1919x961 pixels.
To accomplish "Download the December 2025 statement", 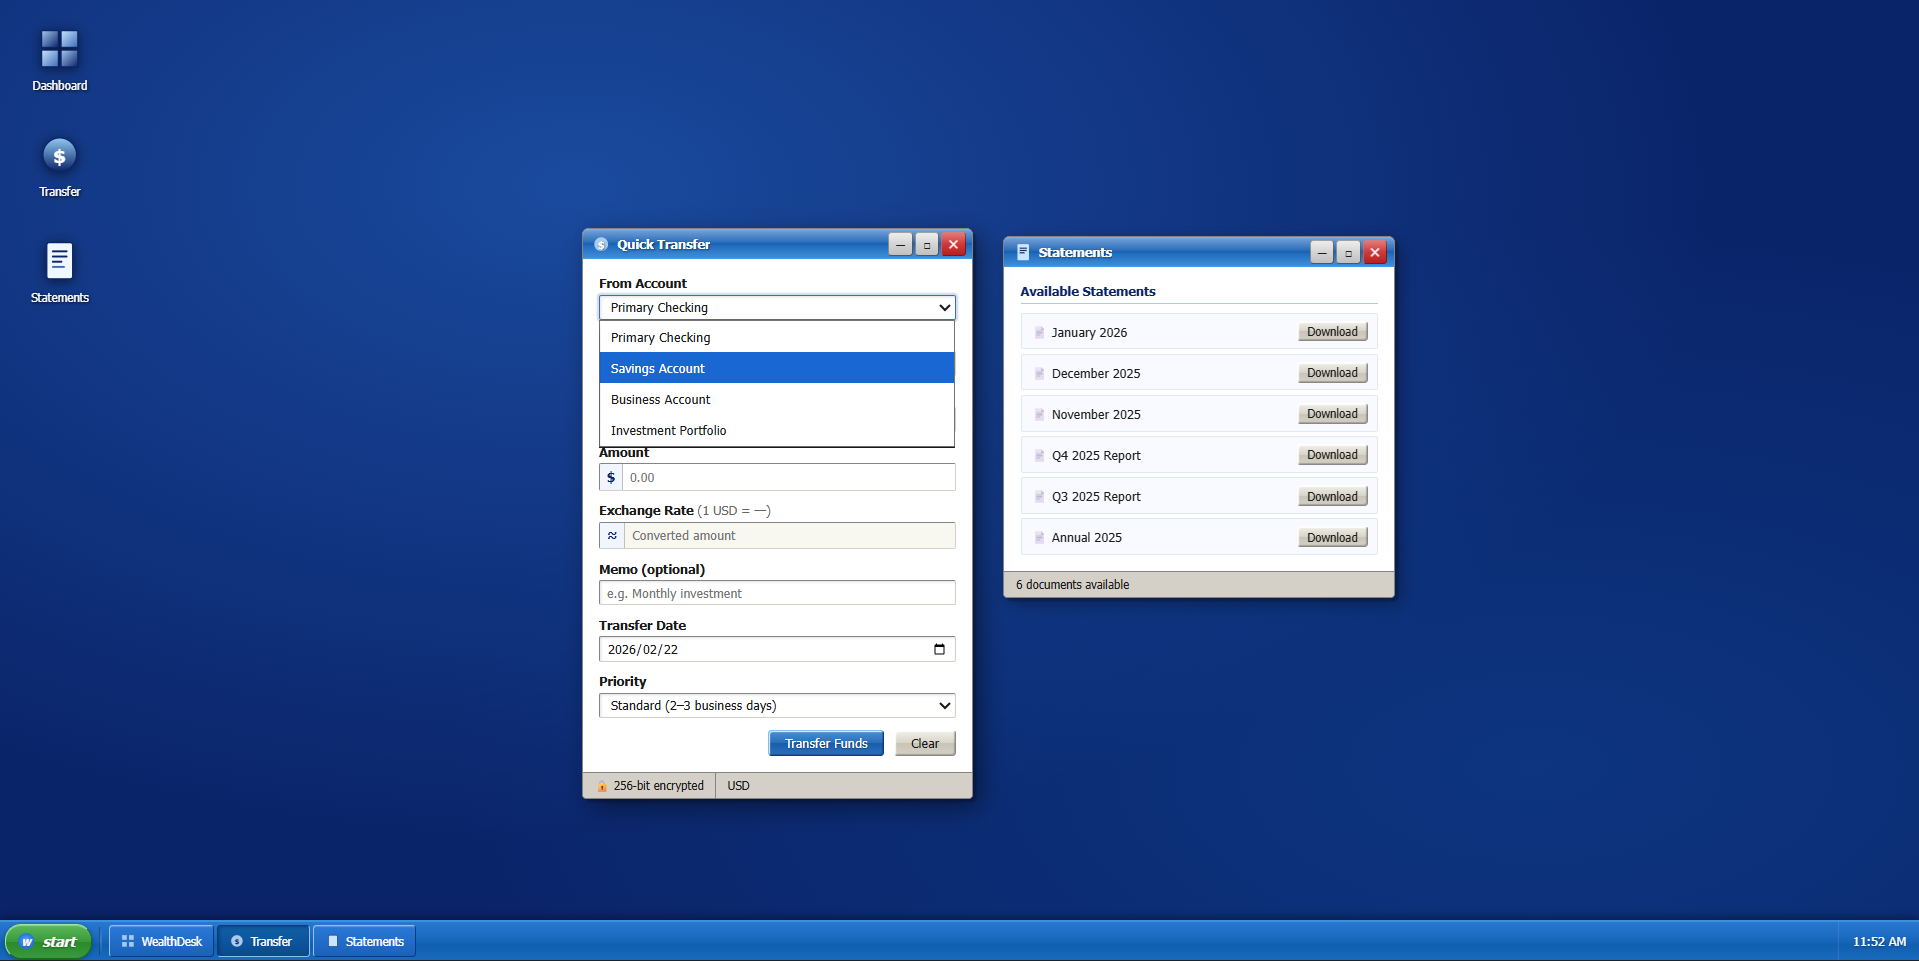I will [x=1332, y=372].
